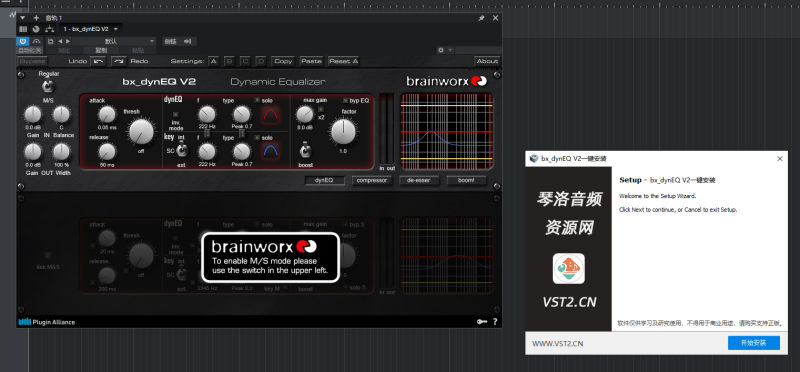Open the preset dropdown labeled 默认
Image resolution: width=800 pixels, height=372 pixels.
click(114, 41)
